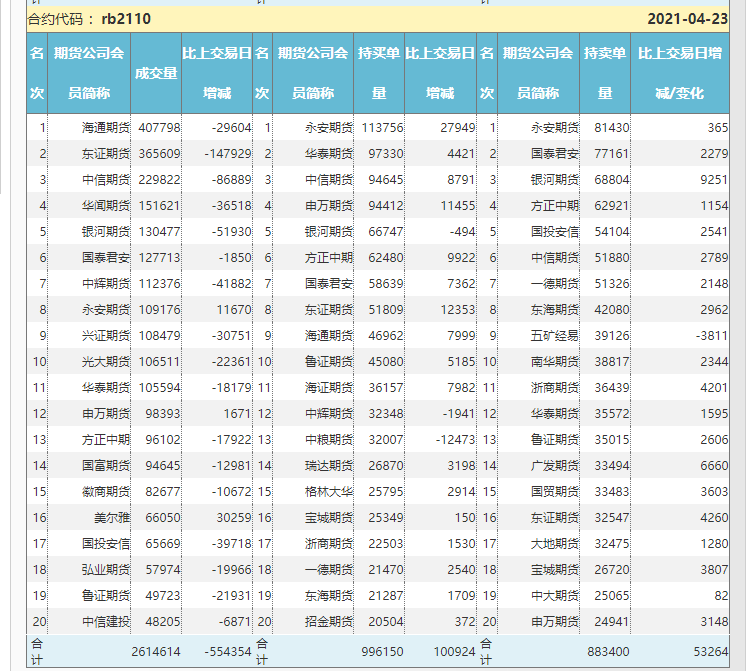The image size is (748, 671).
Task: Click 五矿经易 name cell
Action: (555, 336)
